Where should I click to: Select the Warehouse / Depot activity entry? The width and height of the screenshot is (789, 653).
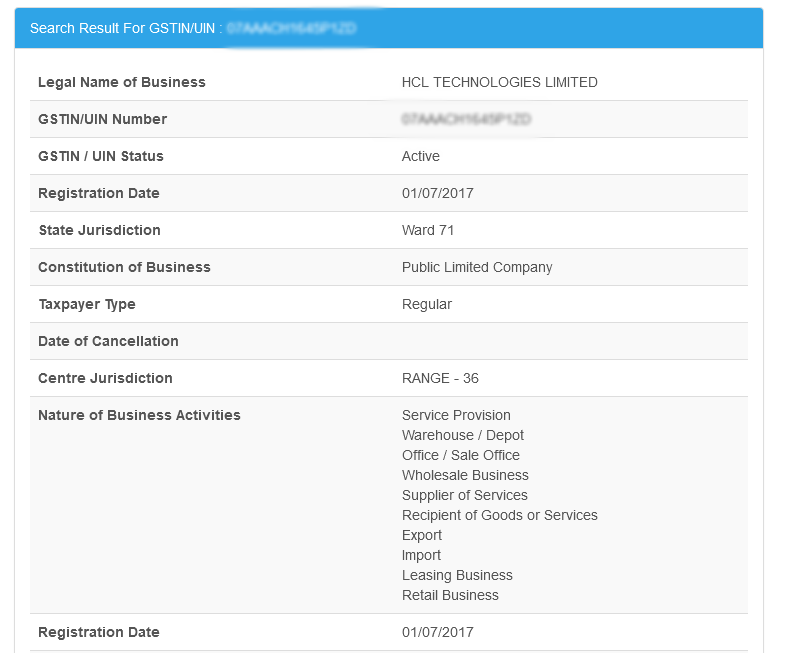coord(462,435)
